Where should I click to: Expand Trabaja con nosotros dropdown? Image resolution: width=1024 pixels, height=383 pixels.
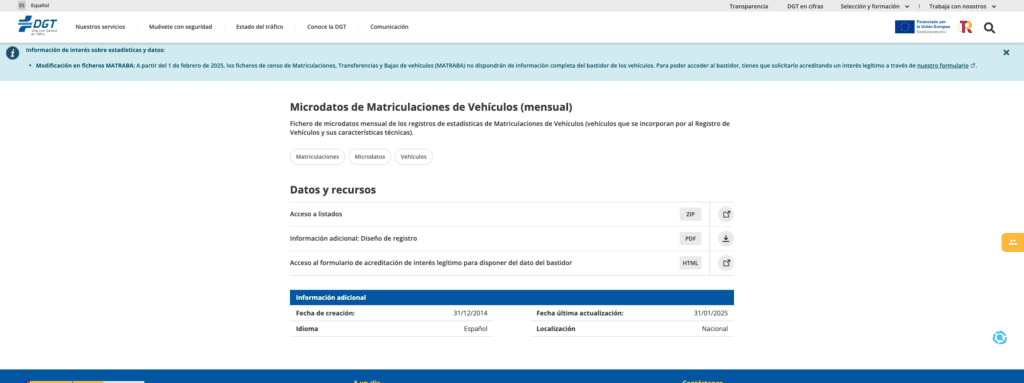click(x=963, y=6)
